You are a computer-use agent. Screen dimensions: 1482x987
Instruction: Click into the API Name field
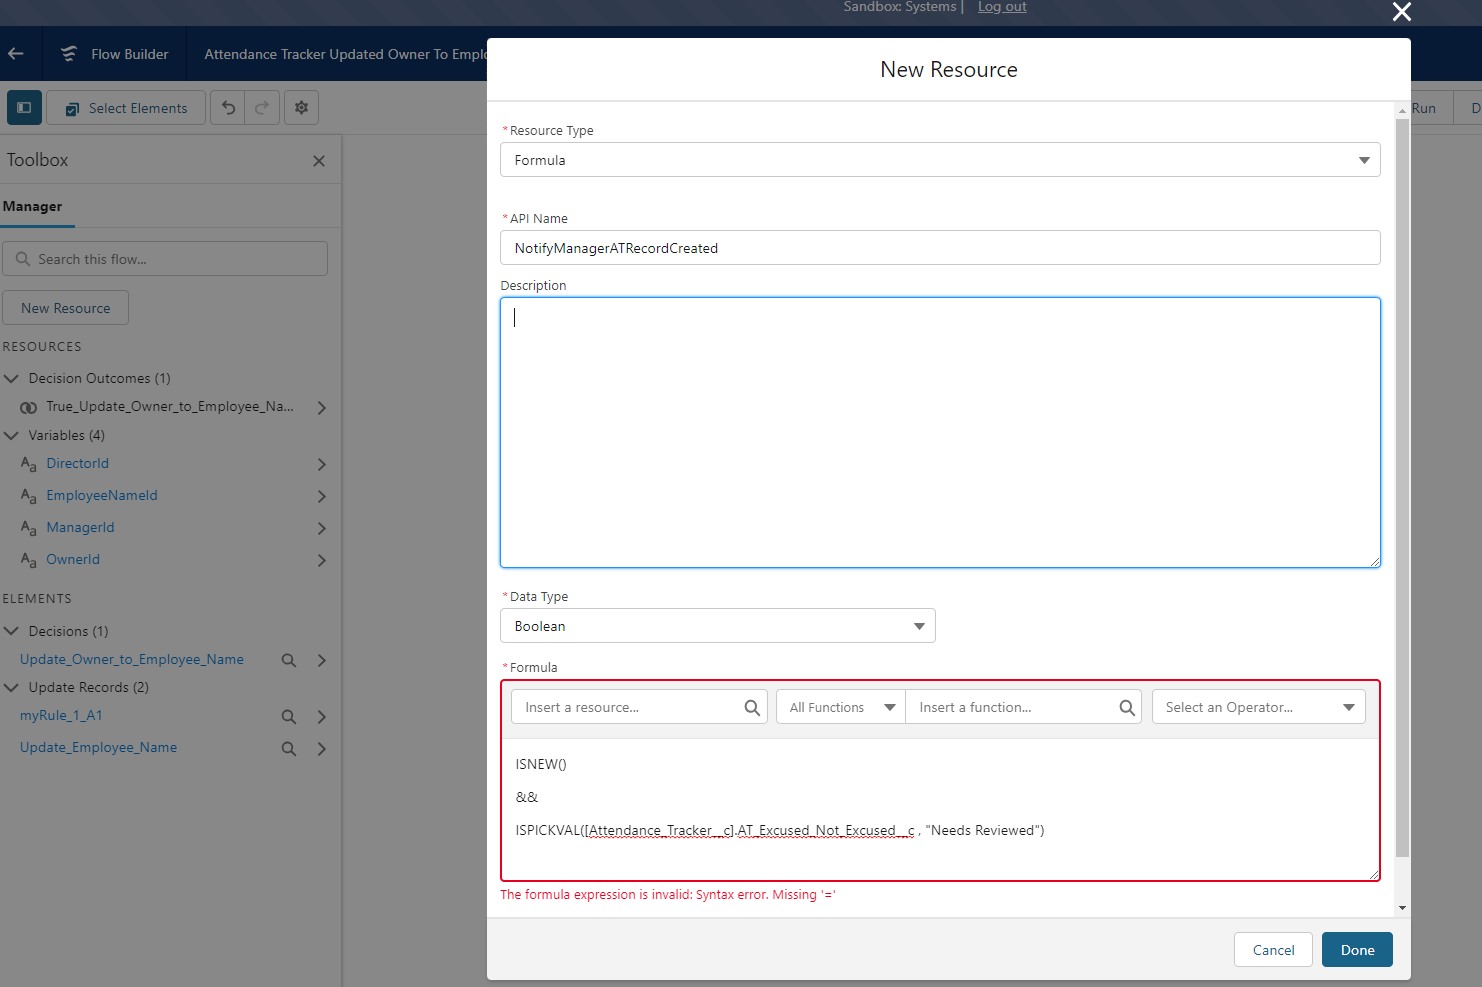[x=939, y=248]
